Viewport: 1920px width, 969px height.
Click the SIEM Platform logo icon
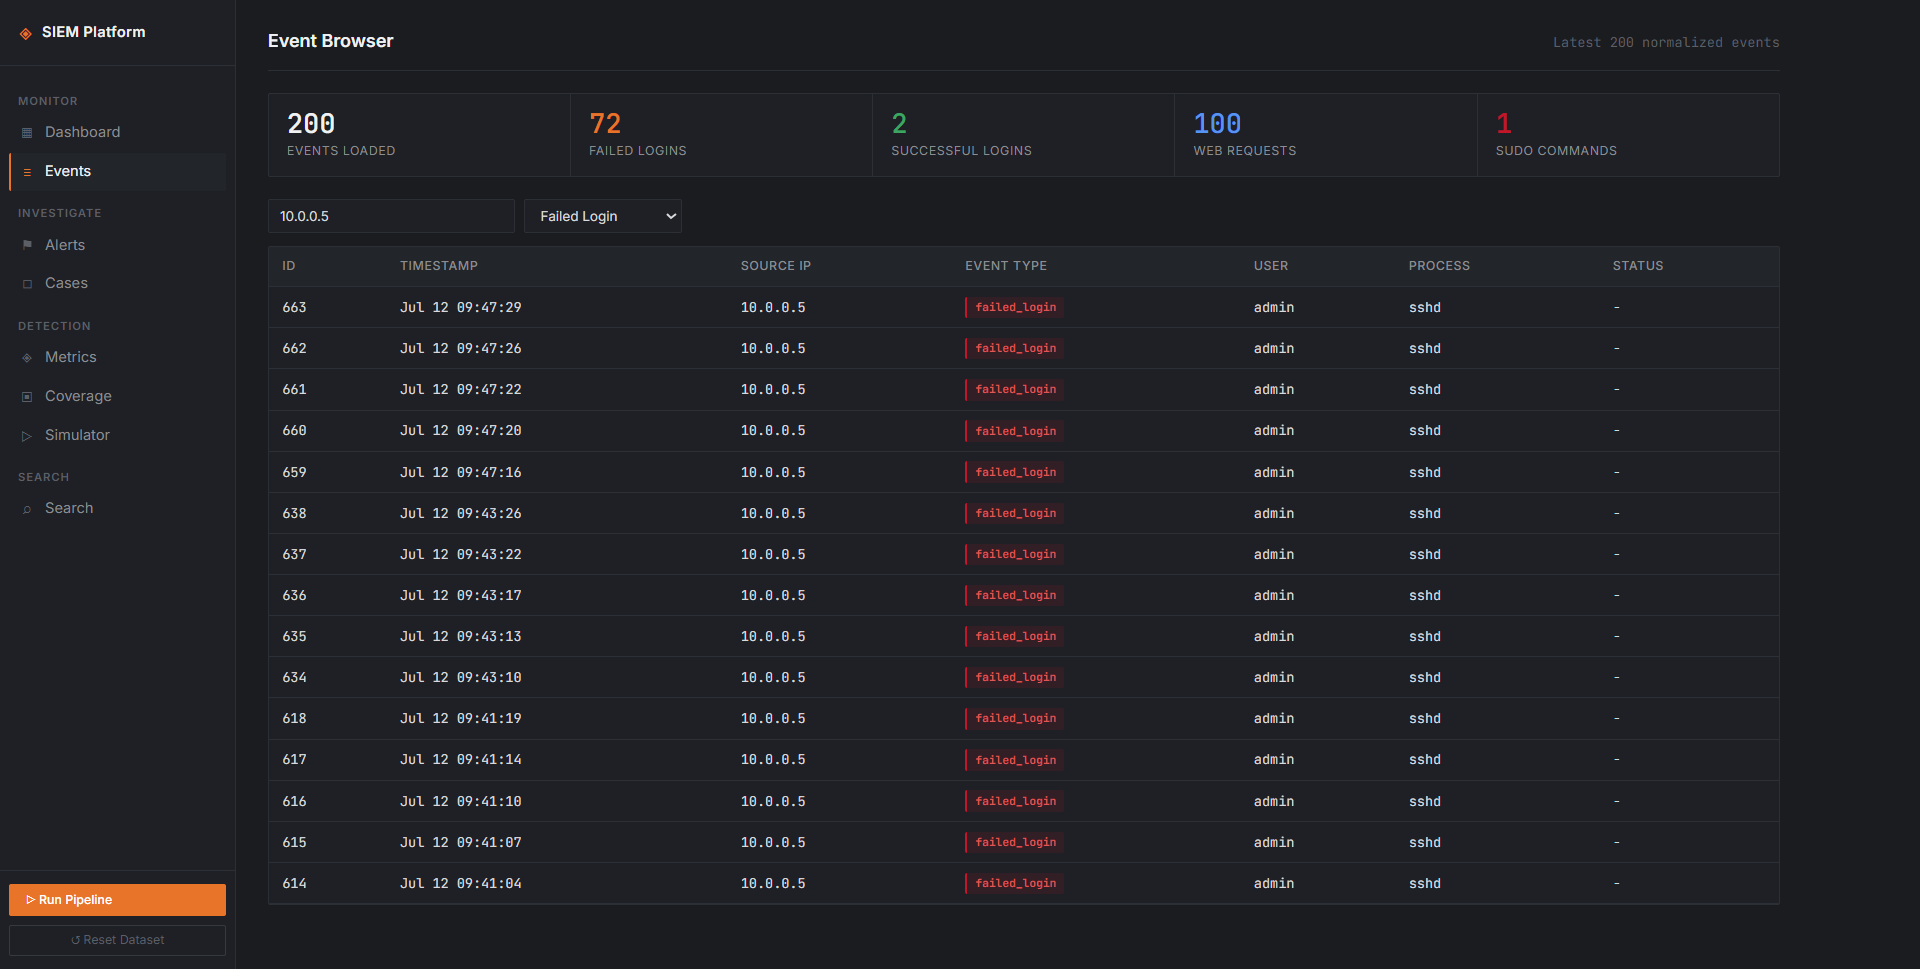coord(26,33)
